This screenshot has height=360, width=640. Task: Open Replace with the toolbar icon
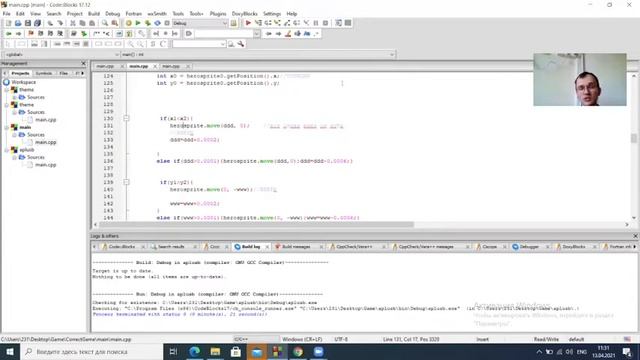pos(115,23)
